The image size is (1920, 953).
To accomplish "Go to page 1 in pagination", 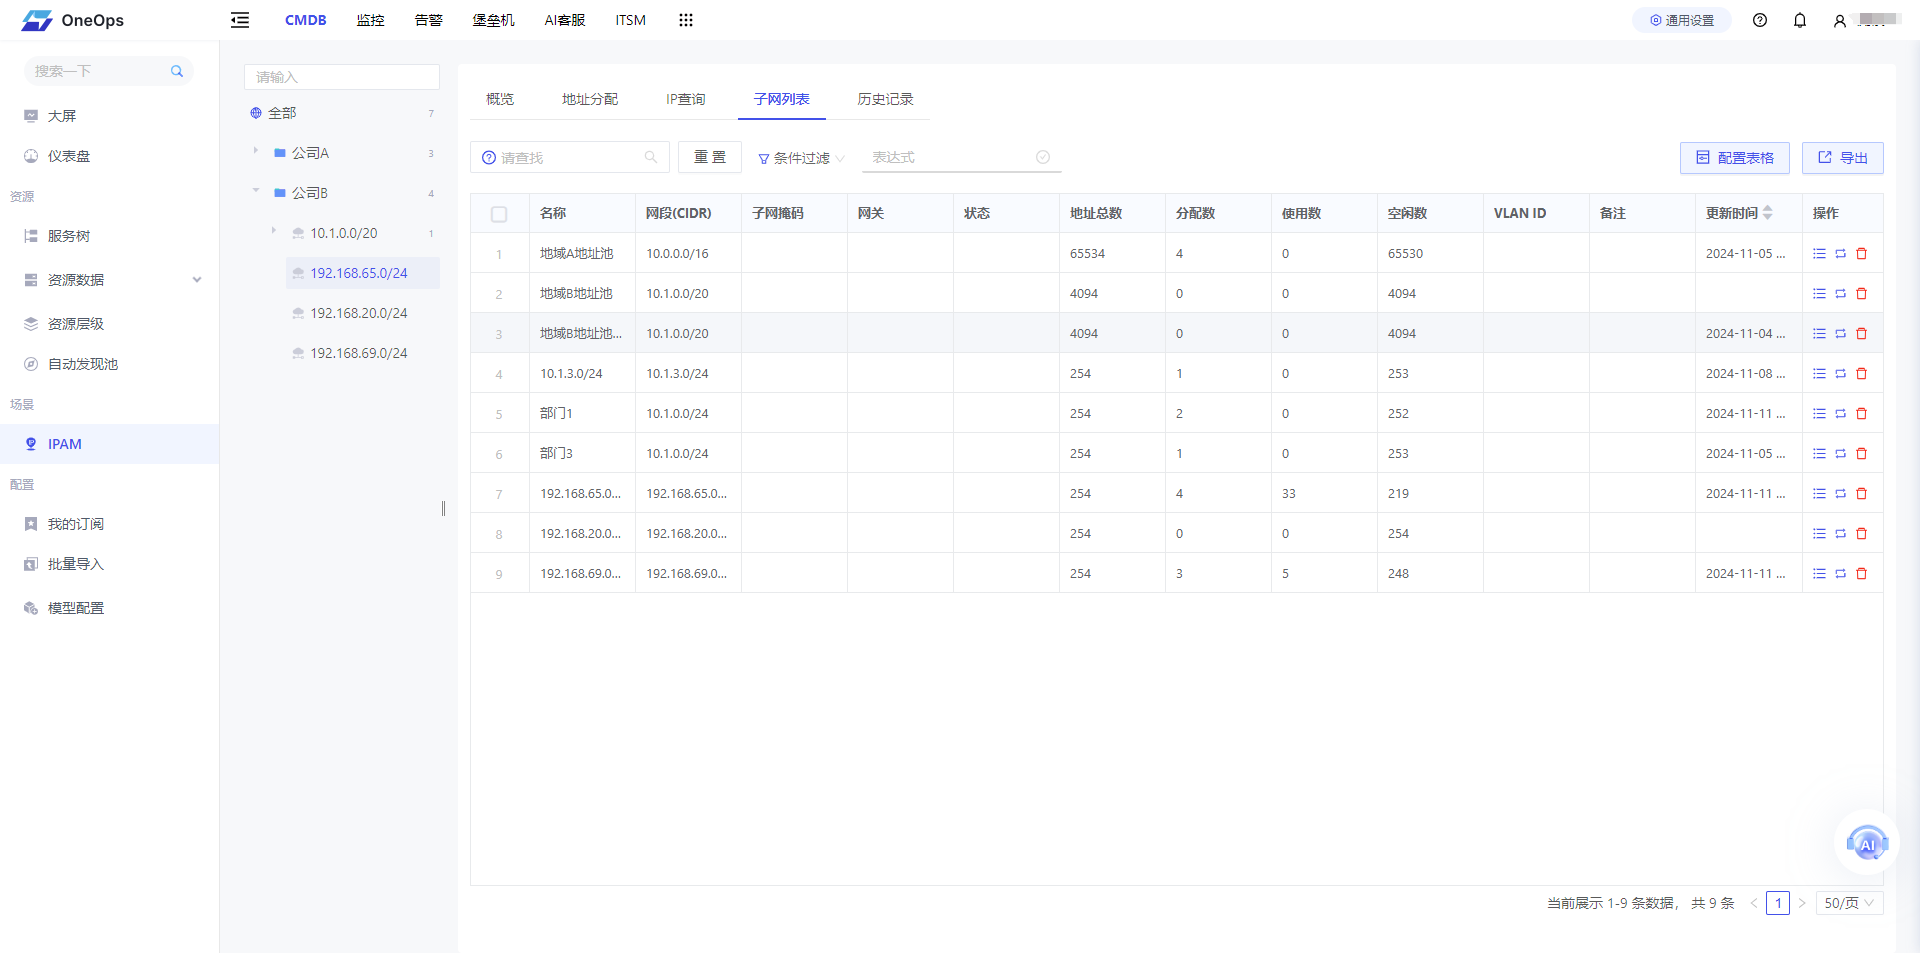I will point(1778,903).
